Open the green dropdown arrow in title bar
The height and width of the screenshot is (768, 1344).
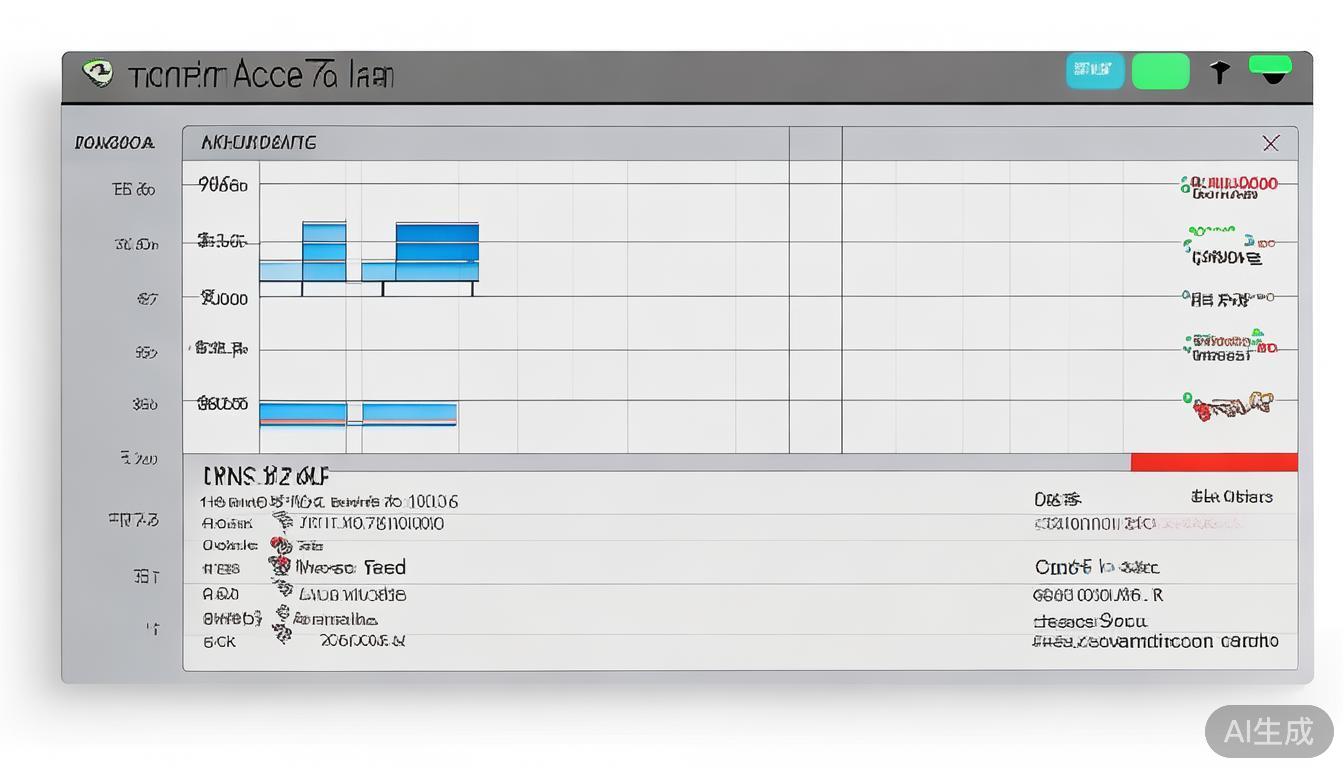(x=1271, y=72)
